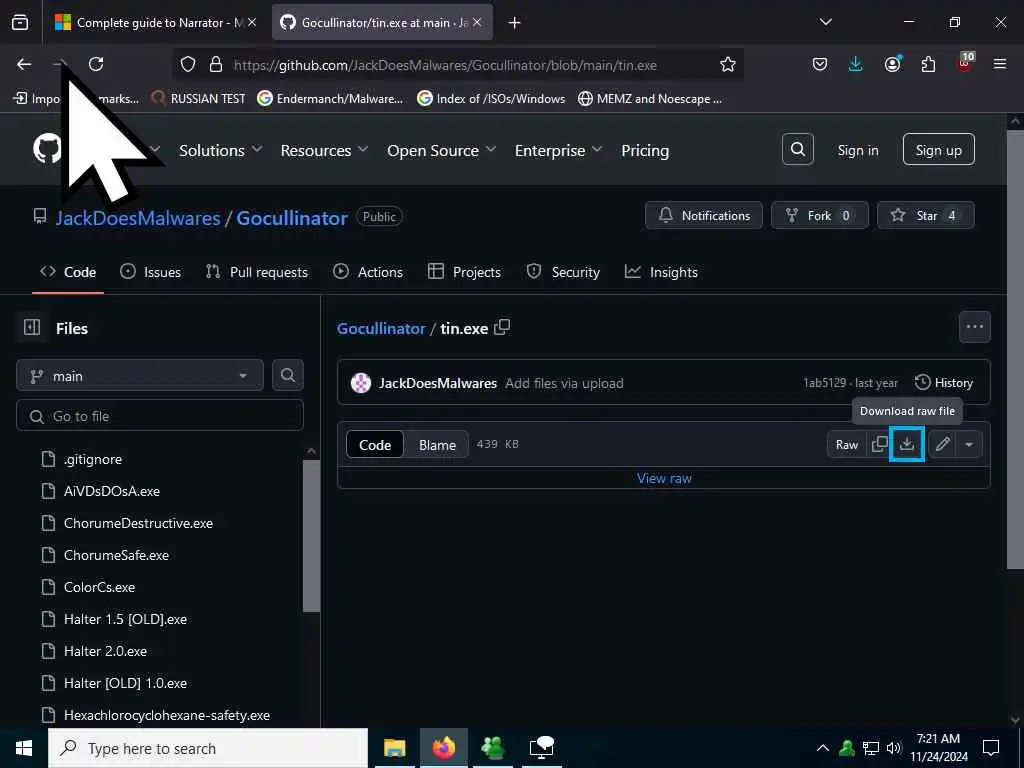The image size is (1024, 768).
Task: Open the Issues tab
Action: click(x=151, y=272)
